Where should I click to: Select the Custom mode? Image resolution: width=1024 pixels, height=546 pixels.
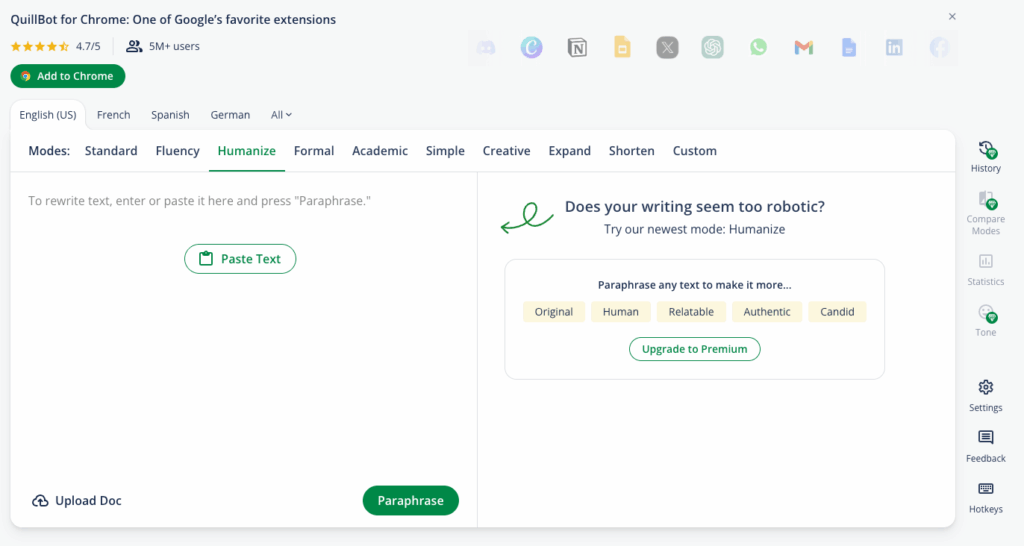coord(695,151)
